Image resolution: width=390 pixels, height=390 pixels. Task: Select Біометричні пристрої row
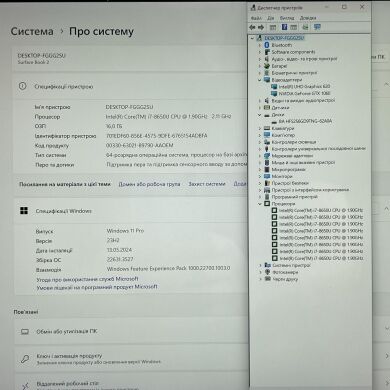click(x=294, y=73)
